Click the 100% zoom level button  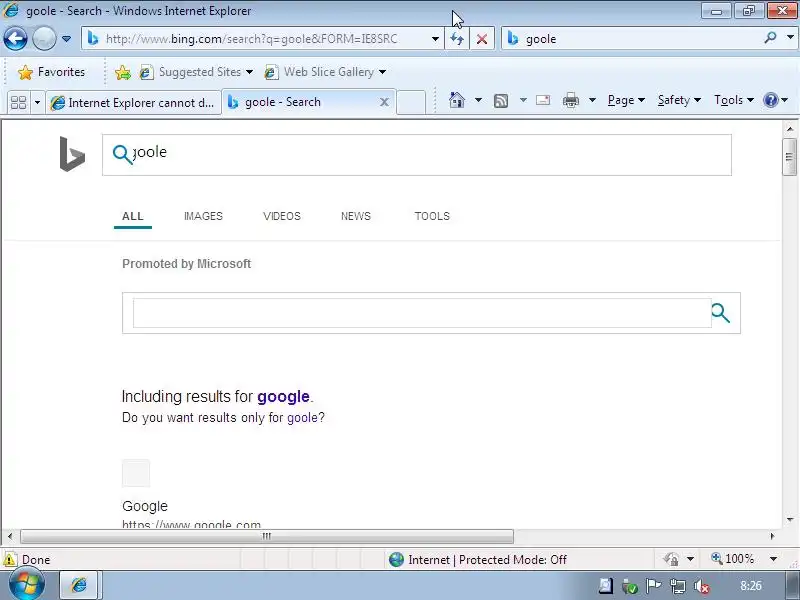coord(733,559)
